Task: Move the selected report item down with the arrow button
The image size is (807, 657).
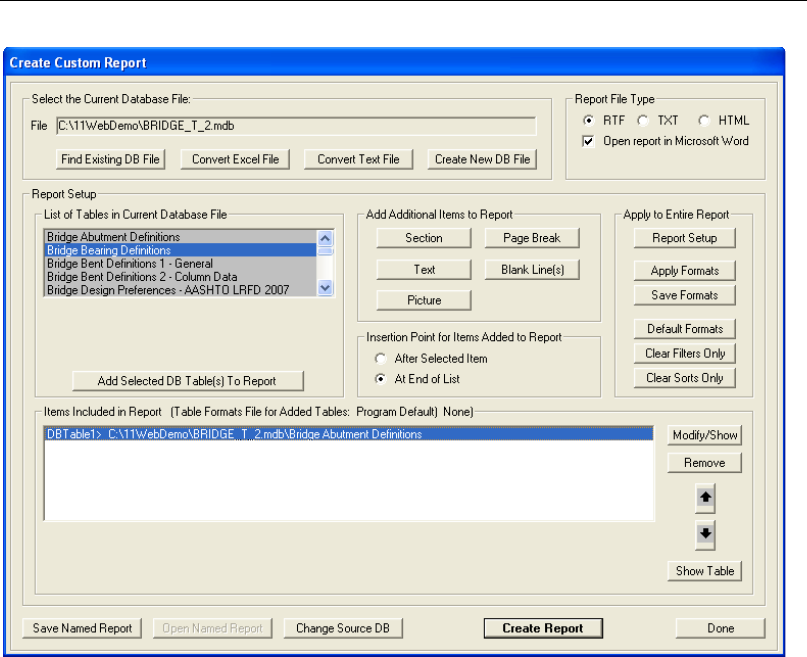Action: (x=705, y=535)
